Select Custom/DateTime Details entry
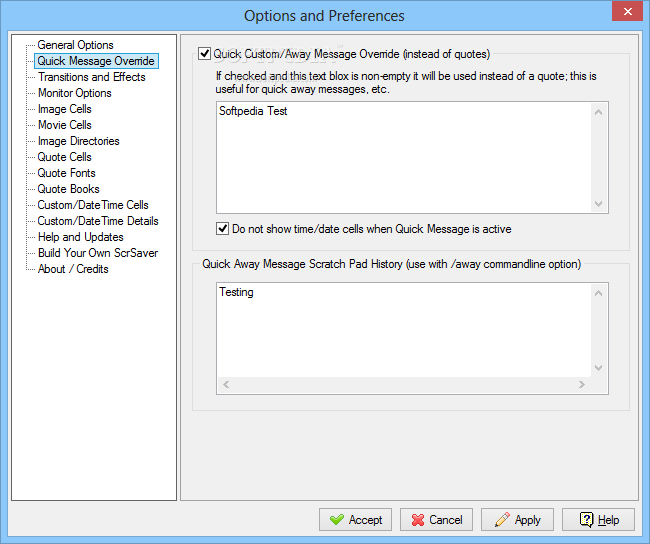Screen dimensions: 650x544 [98, 221]
